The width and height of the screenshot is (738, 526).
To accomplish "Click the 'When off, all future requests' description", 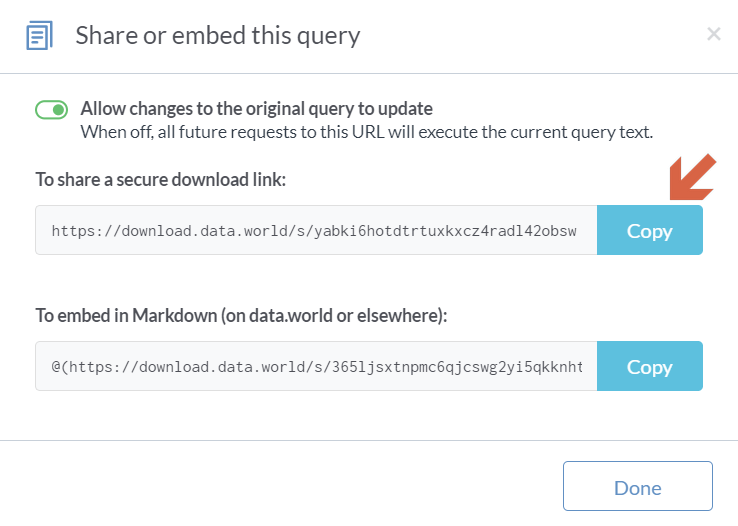I will (366, 132).
